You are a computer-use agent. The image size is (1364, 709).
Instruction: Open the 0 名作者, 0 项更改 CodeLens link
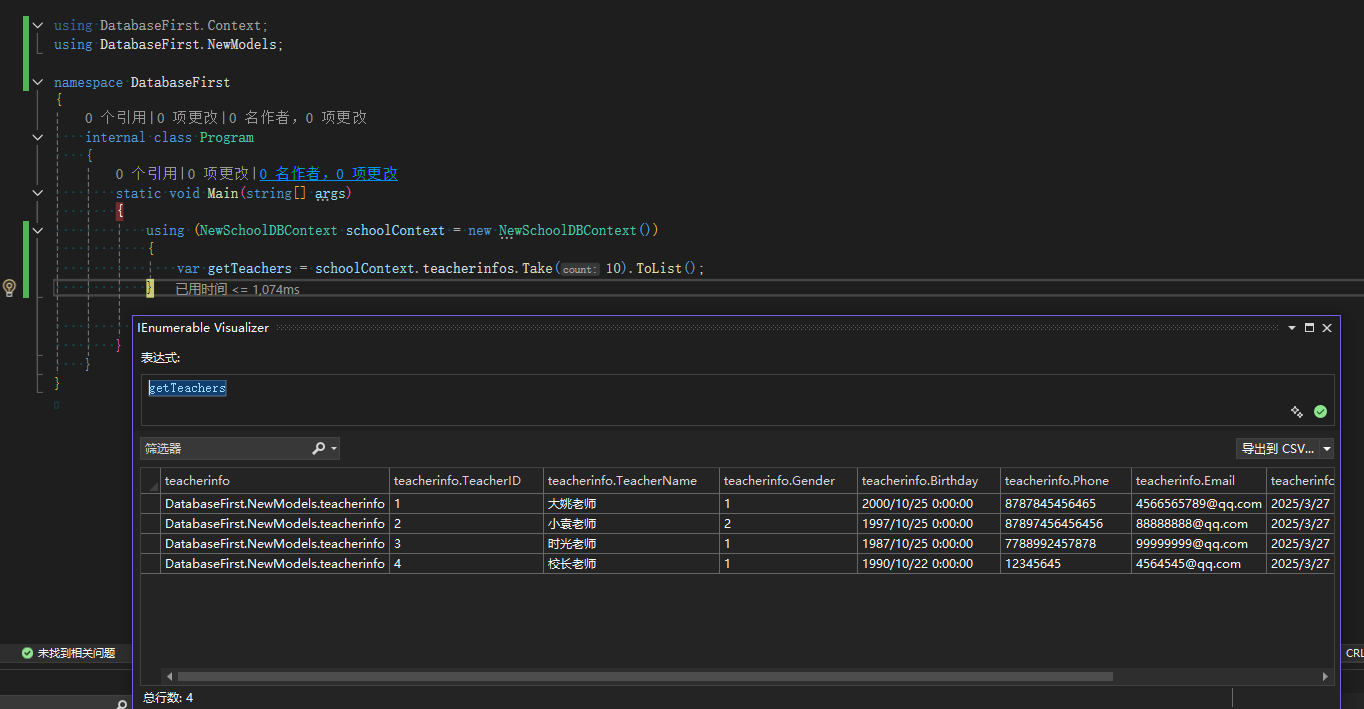click(x=328, y=174)
